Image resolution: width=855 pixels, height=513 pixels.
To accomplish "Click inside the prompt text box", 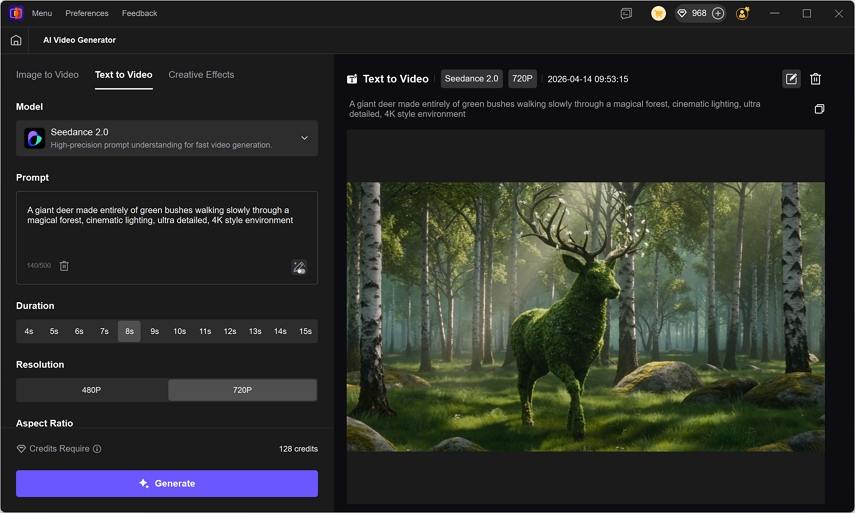I will click(166, 235).
